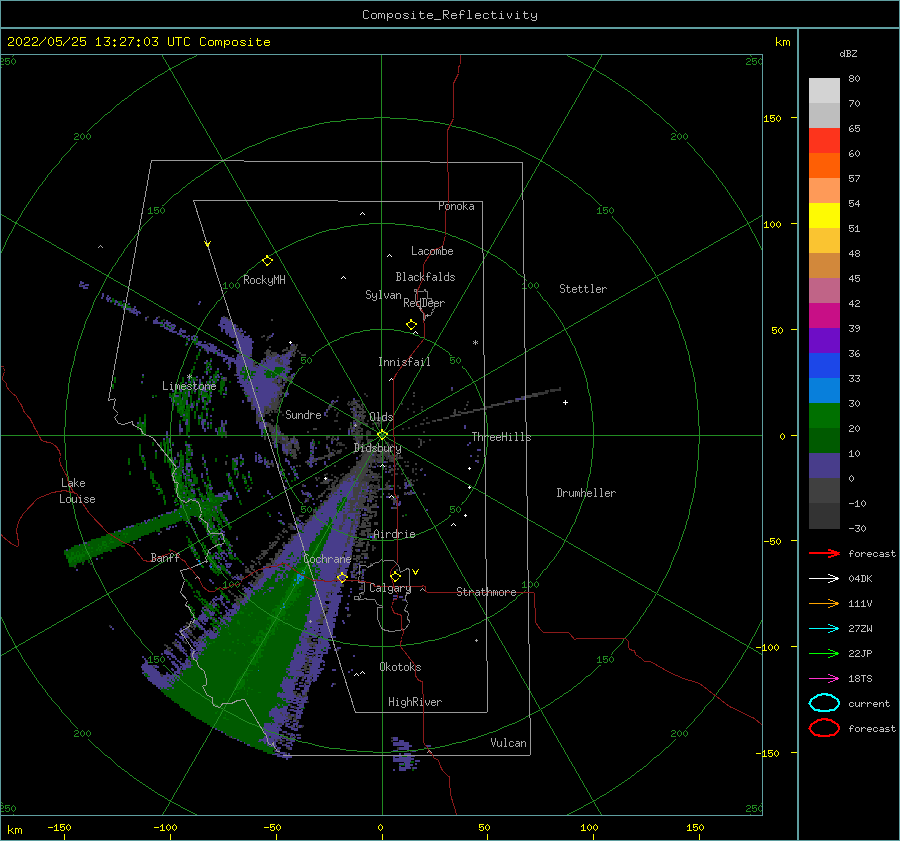
Task: Click the green 22JP arrow in legend
Action: (x=824, y=653)
